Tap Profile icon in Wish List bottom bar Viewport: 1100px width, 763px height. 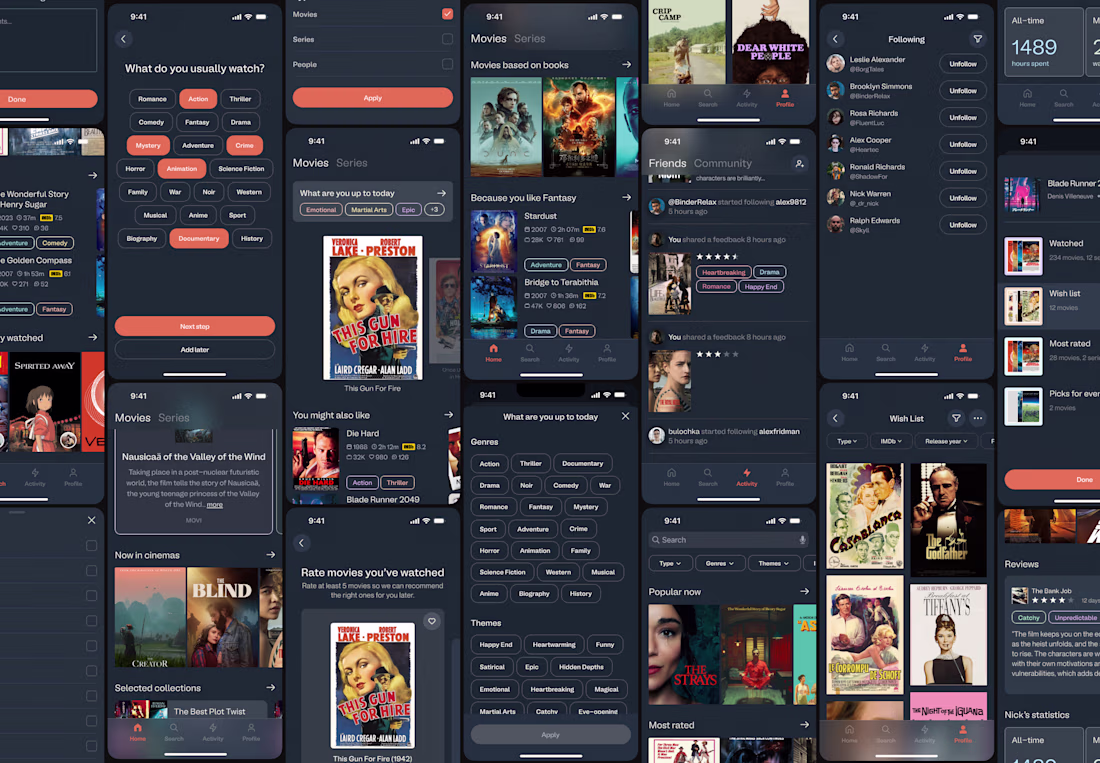coord(962,734)
